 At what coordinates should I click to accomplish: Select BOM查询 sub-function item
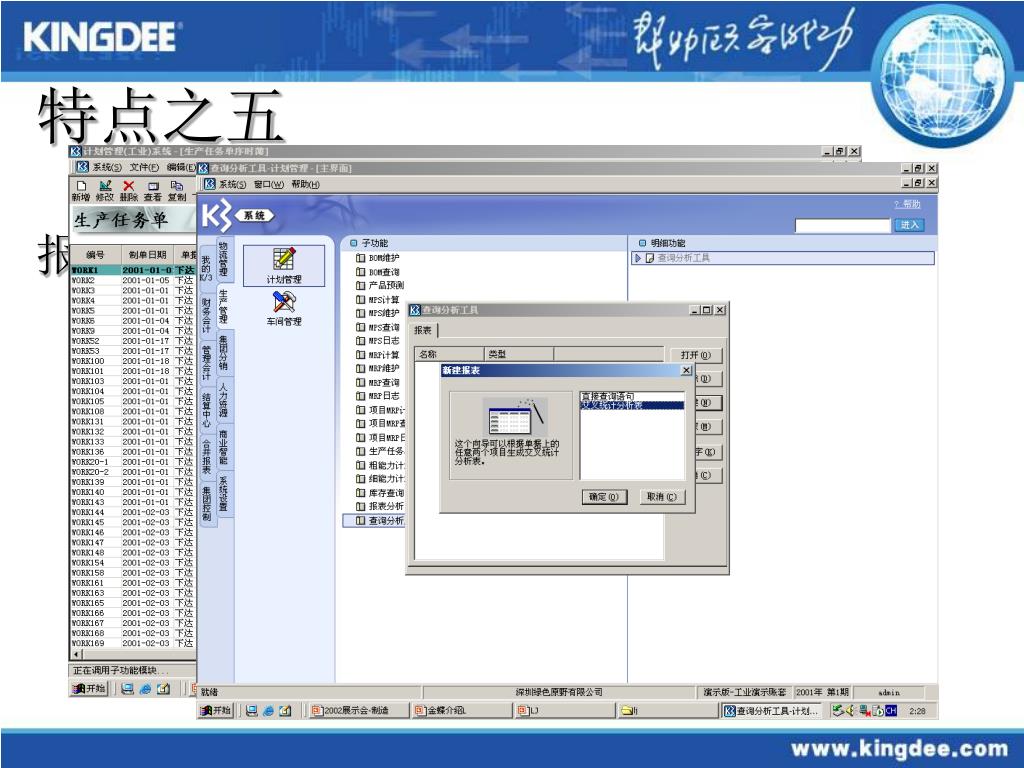point(377,272)
